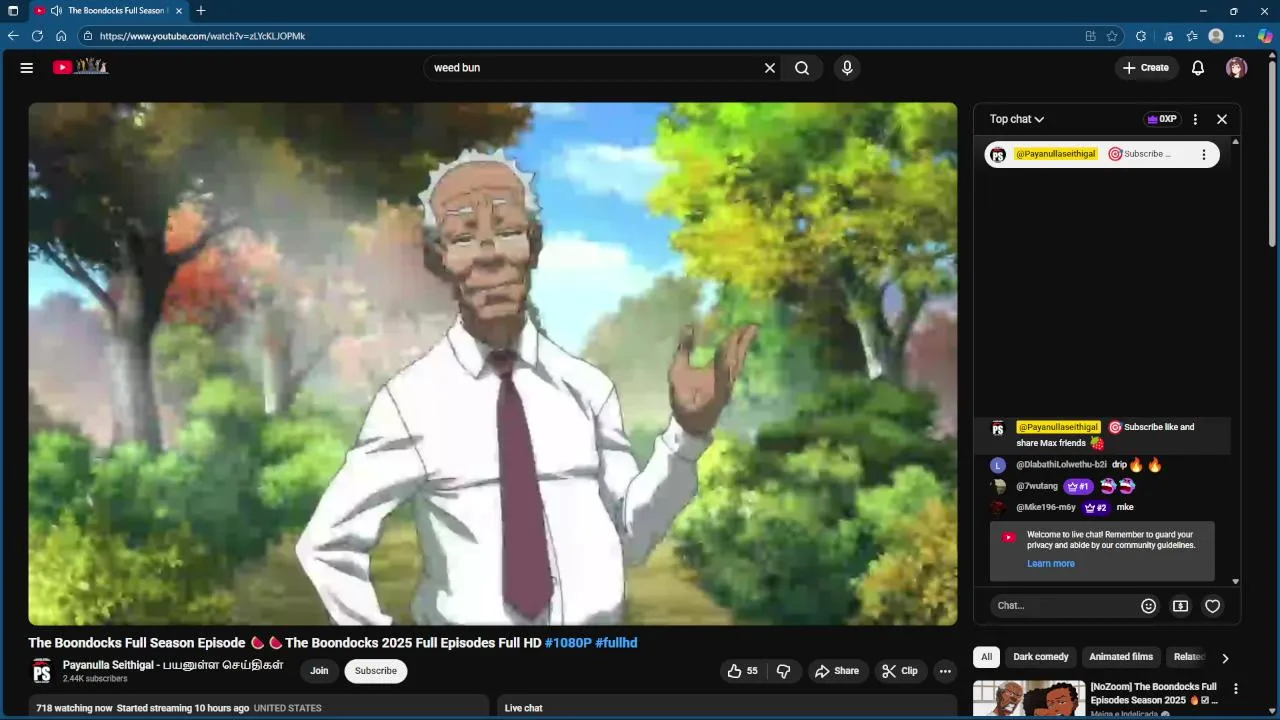The height and width of the screenshot is (720, 1280).
Task: Click the Create button
Action: coord(1145,68)
